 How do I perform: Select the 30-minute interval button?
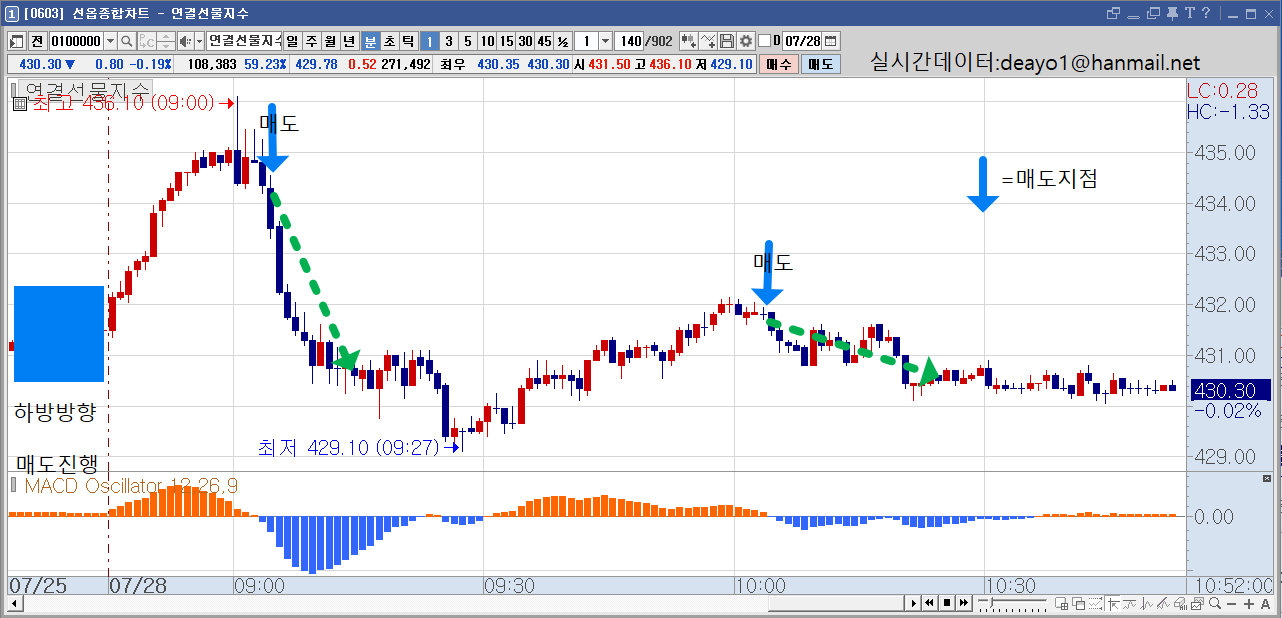click(x=525, y=41)
